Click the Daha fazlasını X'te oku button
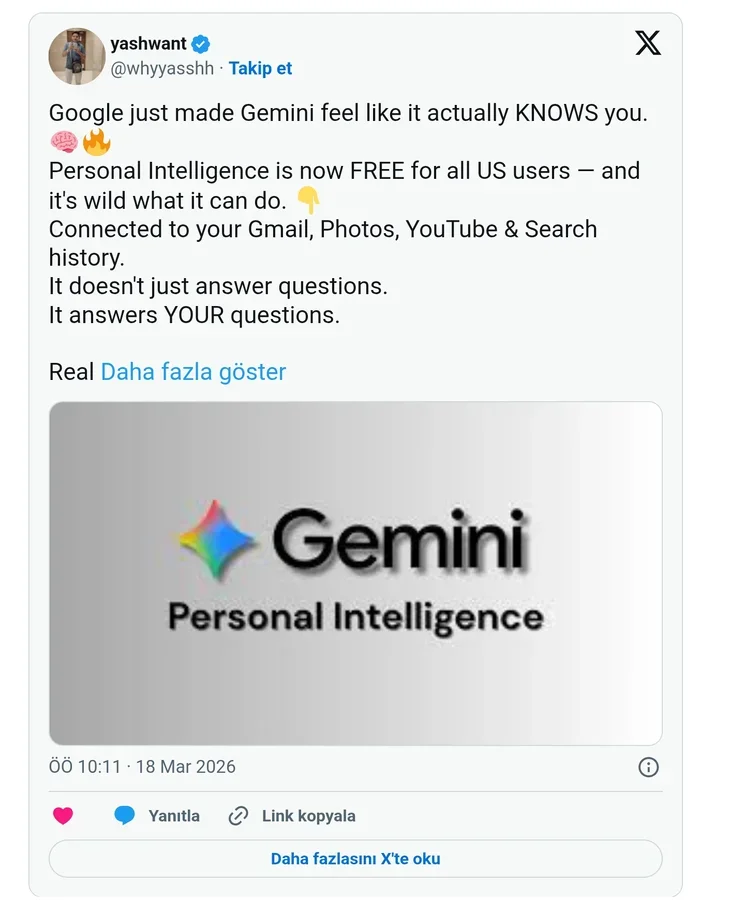This screenshot has width=745, height=900. [355, 858]
